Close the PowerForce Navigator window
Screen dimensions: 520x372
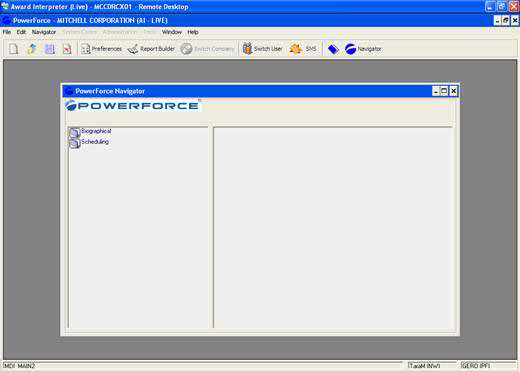pos(453,91)
